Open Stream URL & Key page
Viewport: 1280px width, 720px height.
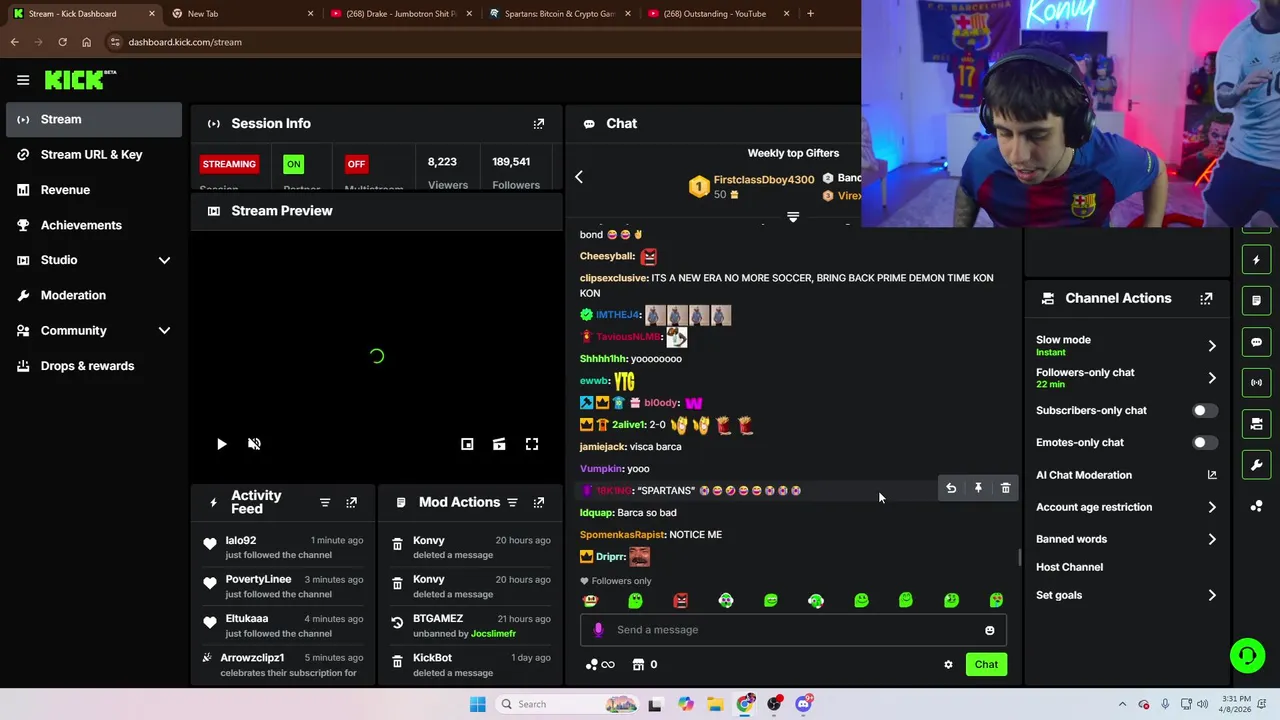coord(91,154)
